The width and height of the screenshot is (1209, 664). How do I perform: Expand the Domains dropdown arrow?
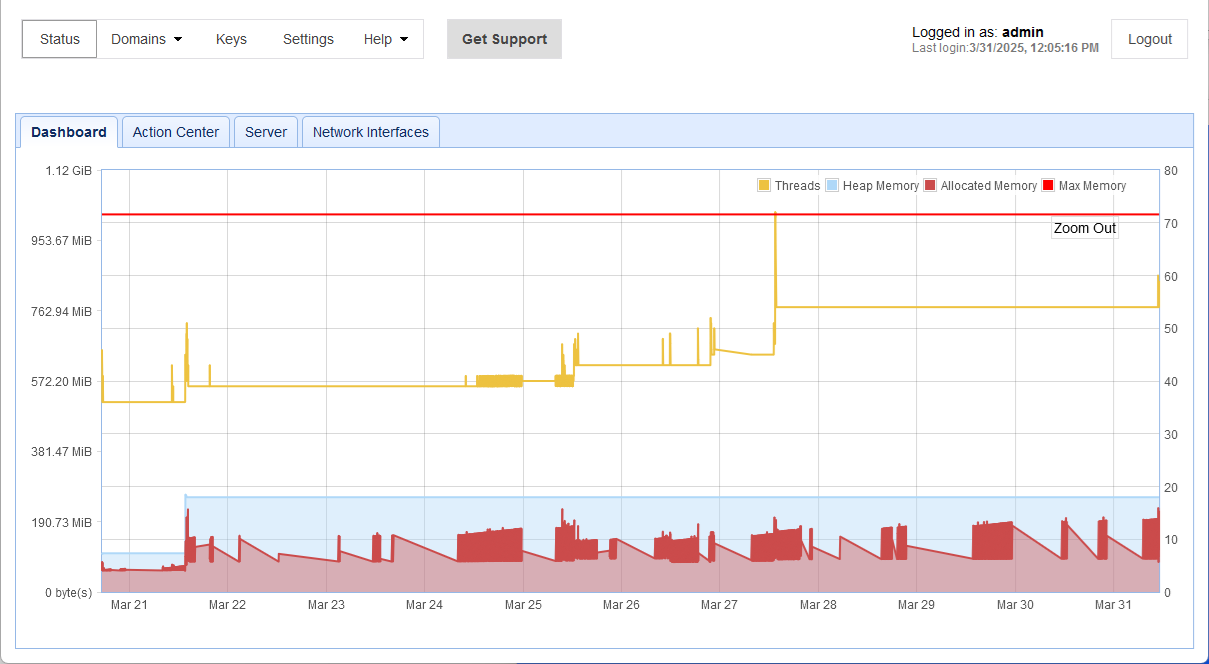pos(178,40)
